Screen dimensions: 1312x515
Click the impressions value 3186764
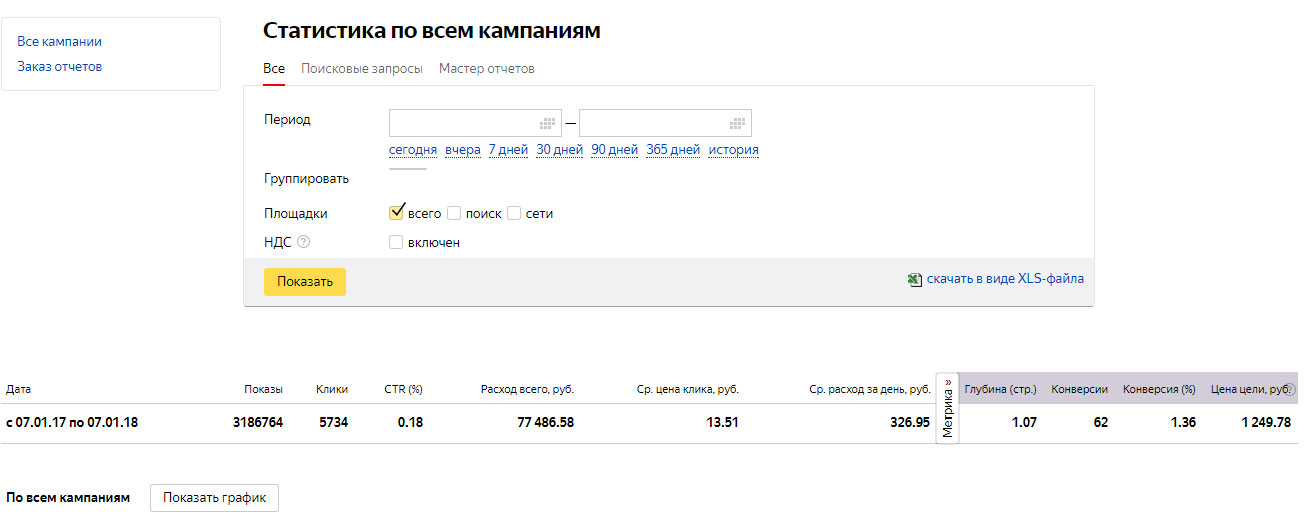tap(258, 423)
